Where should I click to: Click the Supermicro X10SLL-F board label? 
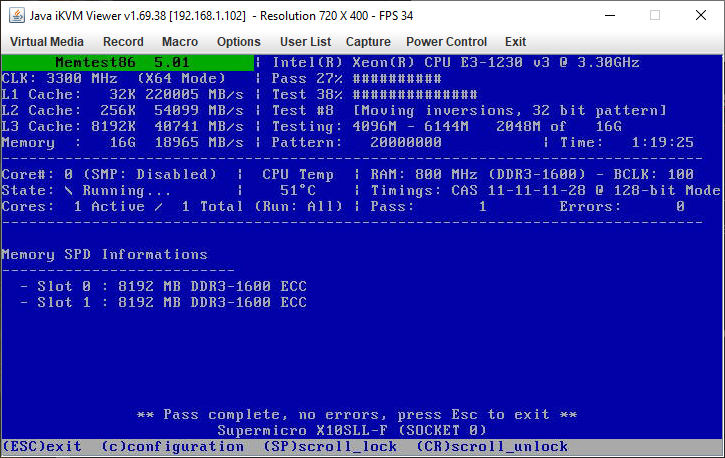tap(352, 430)
